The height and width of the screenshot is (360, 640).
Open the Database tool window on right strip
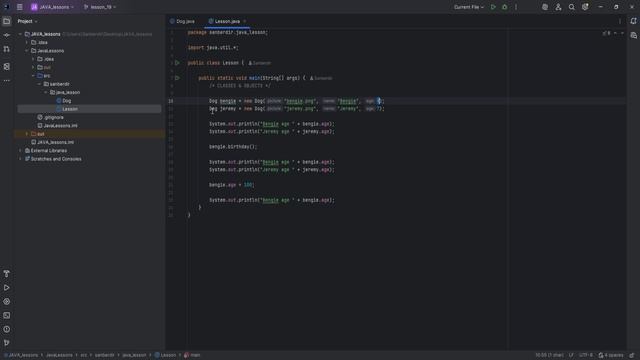(x=633, y=36)
